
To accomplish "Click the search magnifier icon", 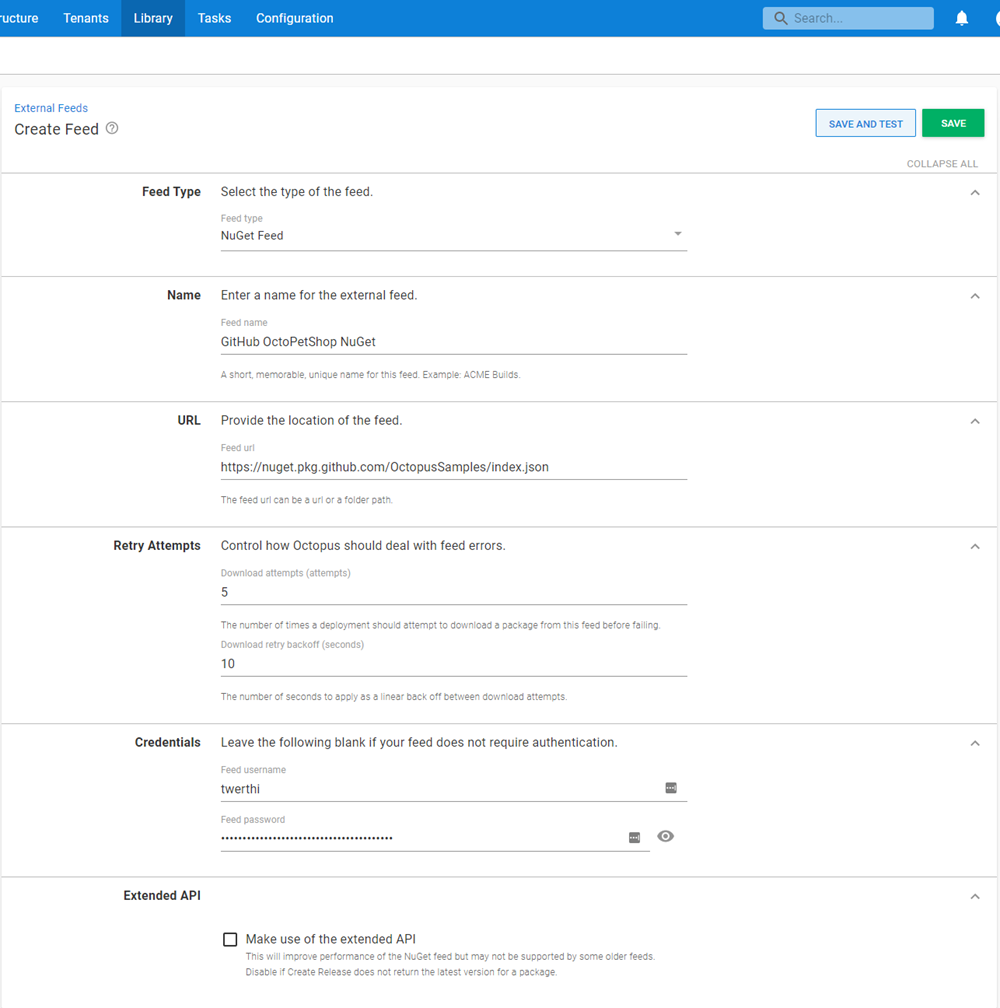I will (x=780, y=18).
